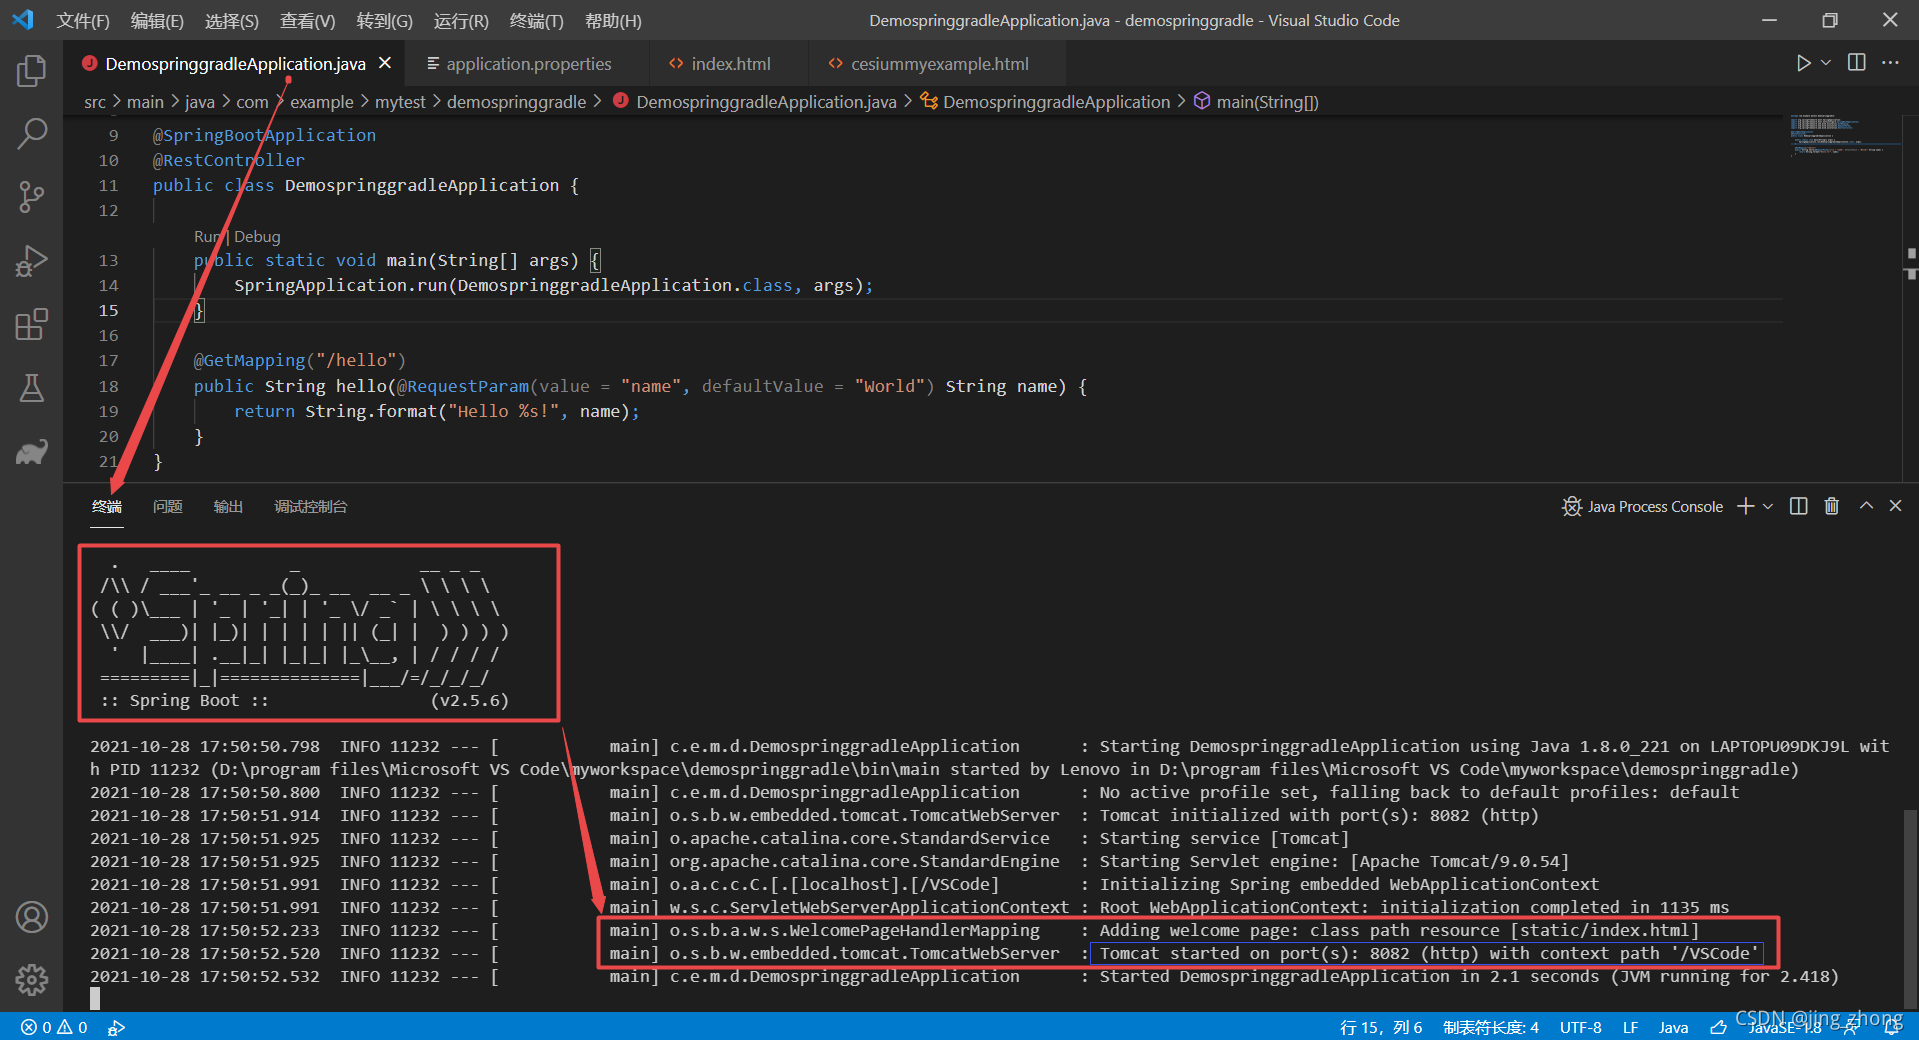Image resolution: width=1919 pixels, height=1040 pixels.
Task: Click Windows minimize window button
Action: pyautogui.click(x=1769, y=20)
